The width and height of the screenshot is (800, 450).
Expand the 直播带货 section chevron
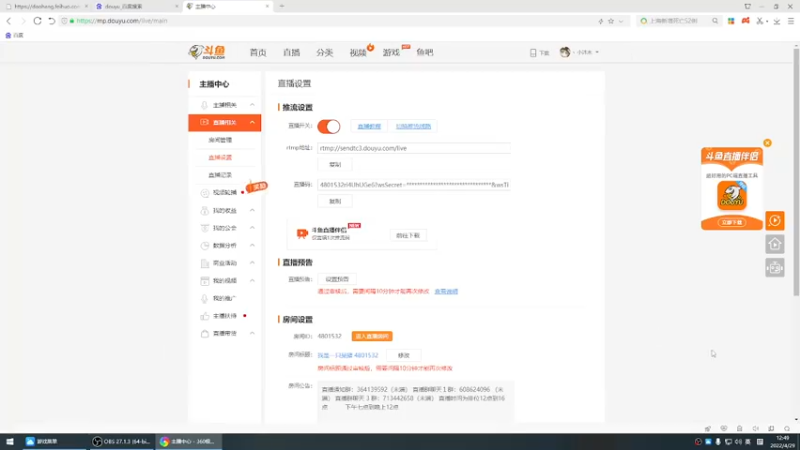tap(252, 334)
